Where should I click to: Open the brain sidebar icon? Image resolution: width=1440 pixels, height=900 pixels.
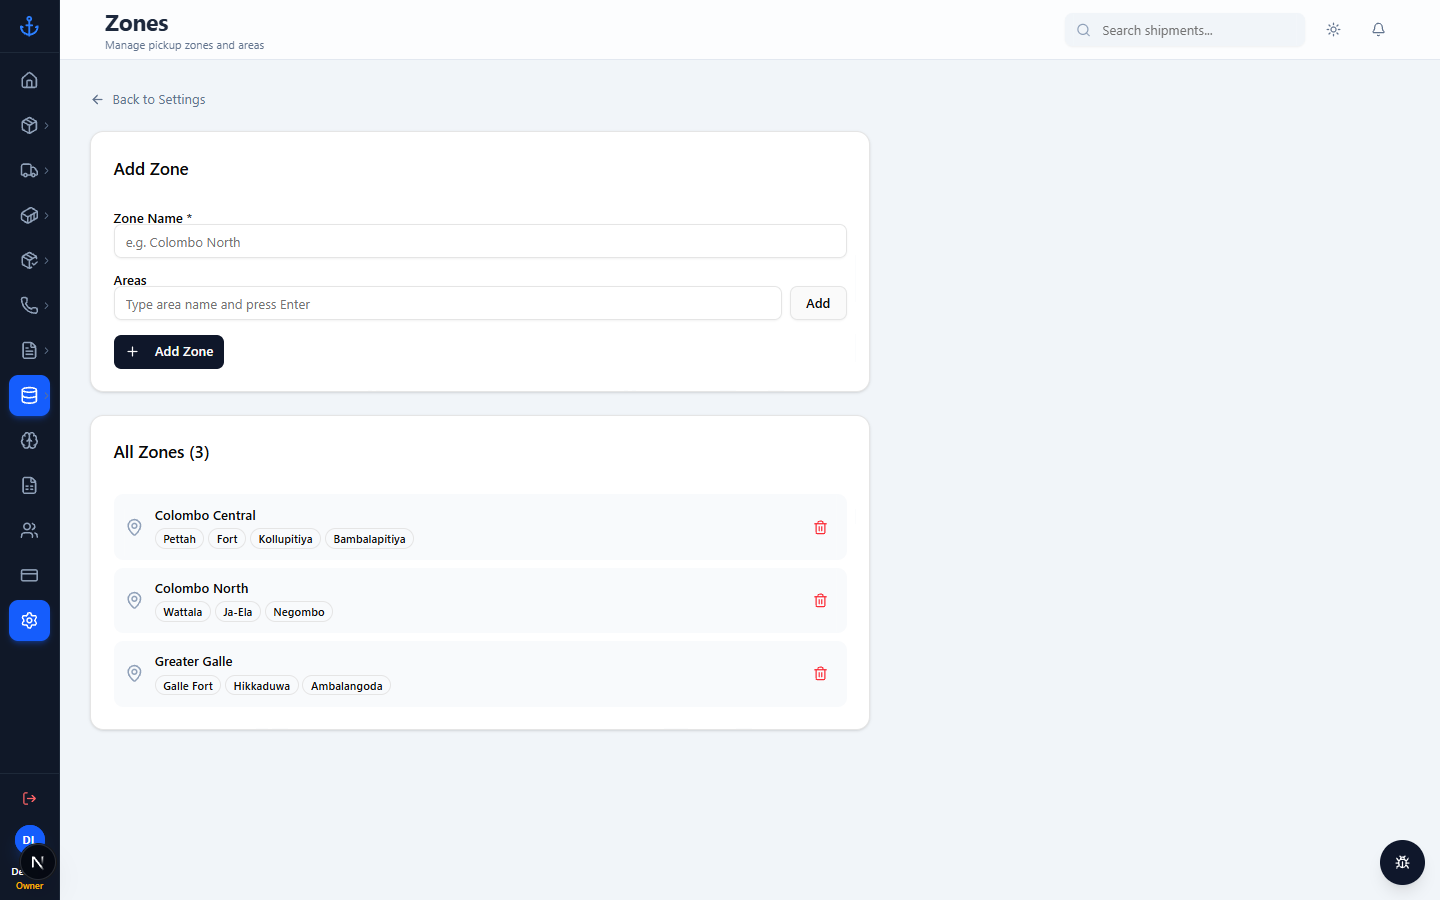[29, 440]
